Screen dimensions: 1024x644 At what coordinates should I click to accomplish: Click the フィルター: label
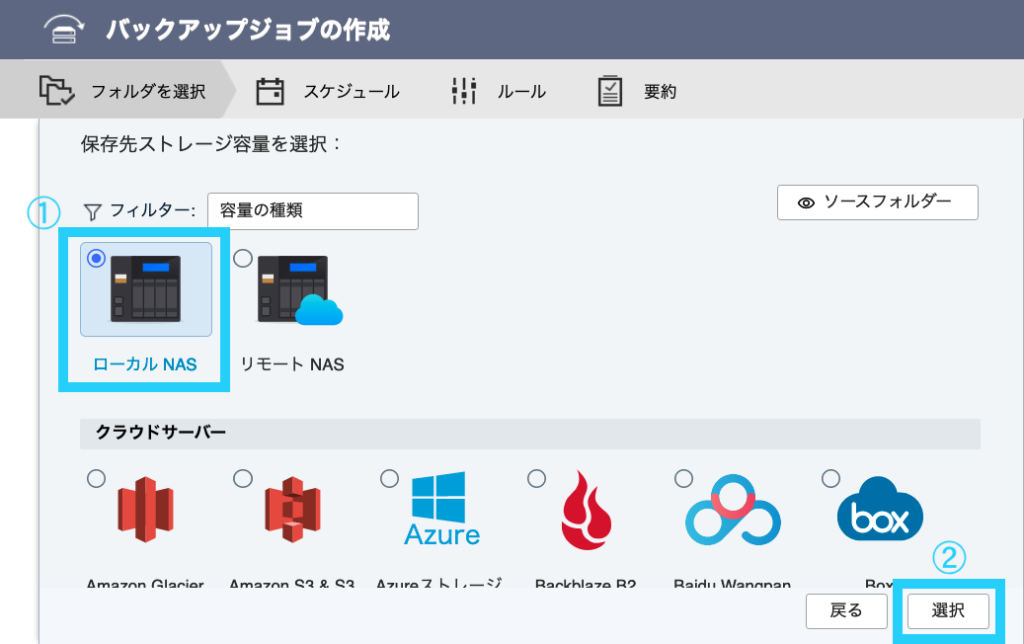point(152,210)
